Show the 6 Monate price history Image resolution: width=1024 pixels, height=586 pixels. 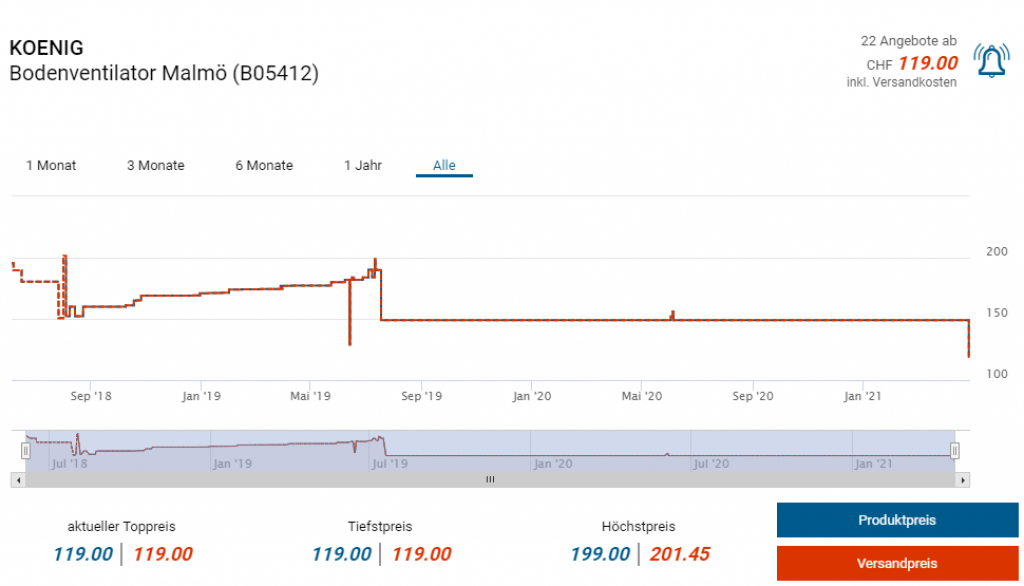pyautogui.click(x=264, y=165)
